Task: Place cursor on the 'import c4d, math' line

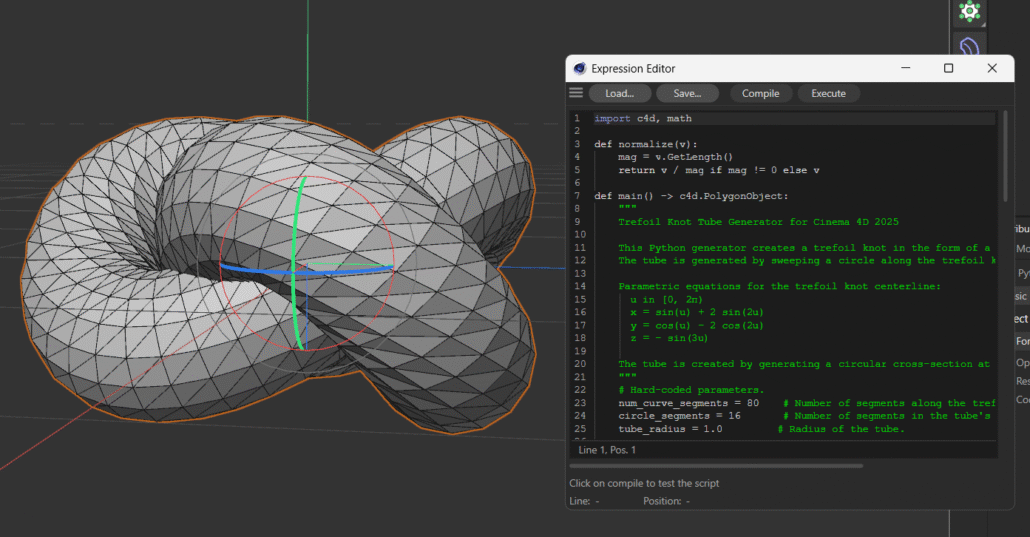Action: [x=642, y=118]
